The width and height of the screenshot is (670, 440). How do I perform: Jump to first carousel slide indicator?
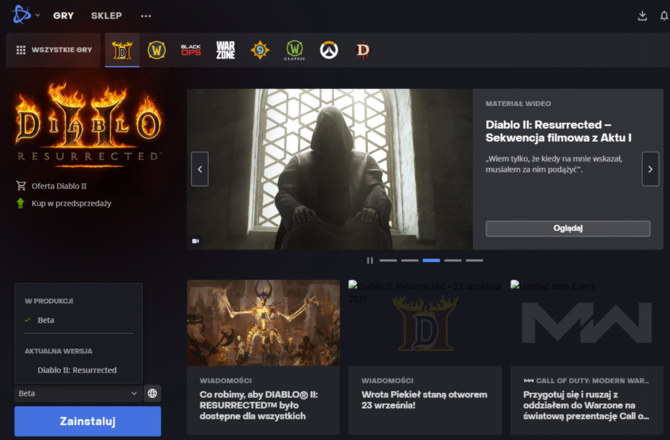pos(388,260)
